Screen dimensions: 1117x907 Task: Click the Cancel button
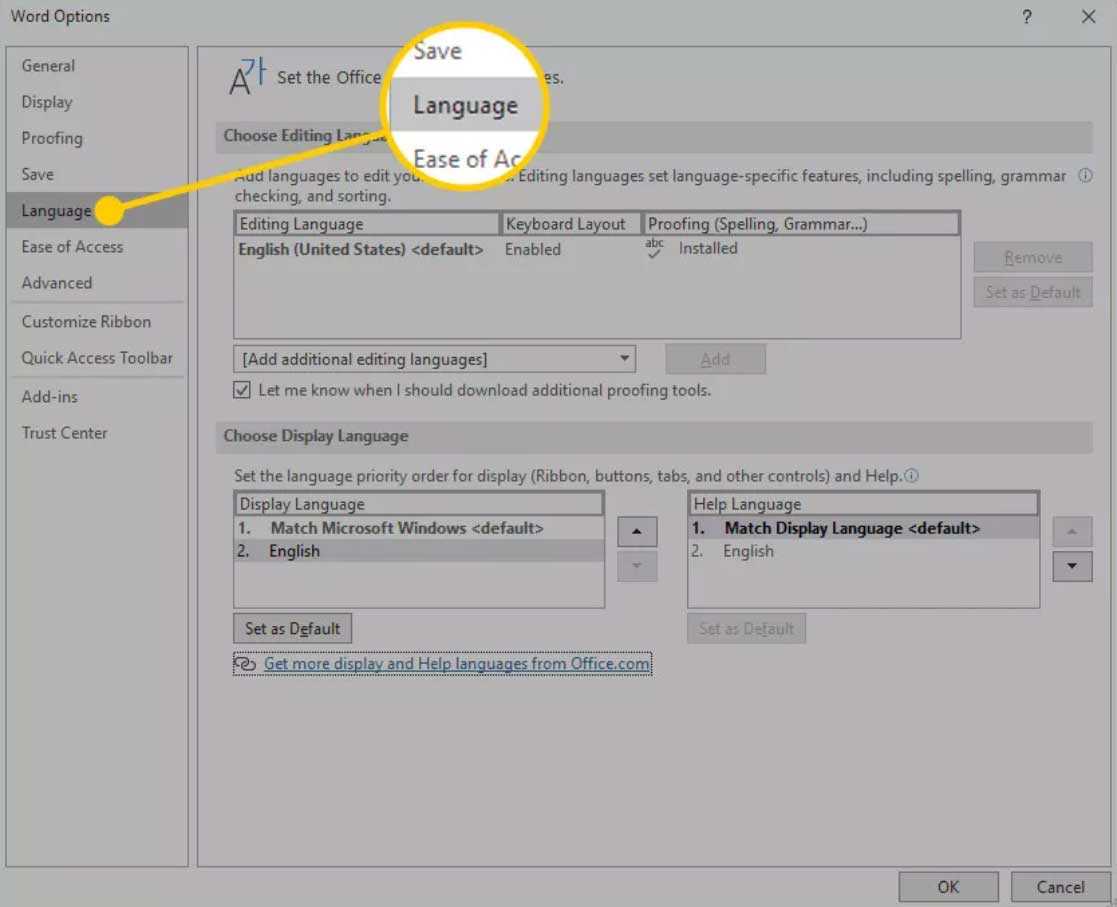tap(1060, 887)
